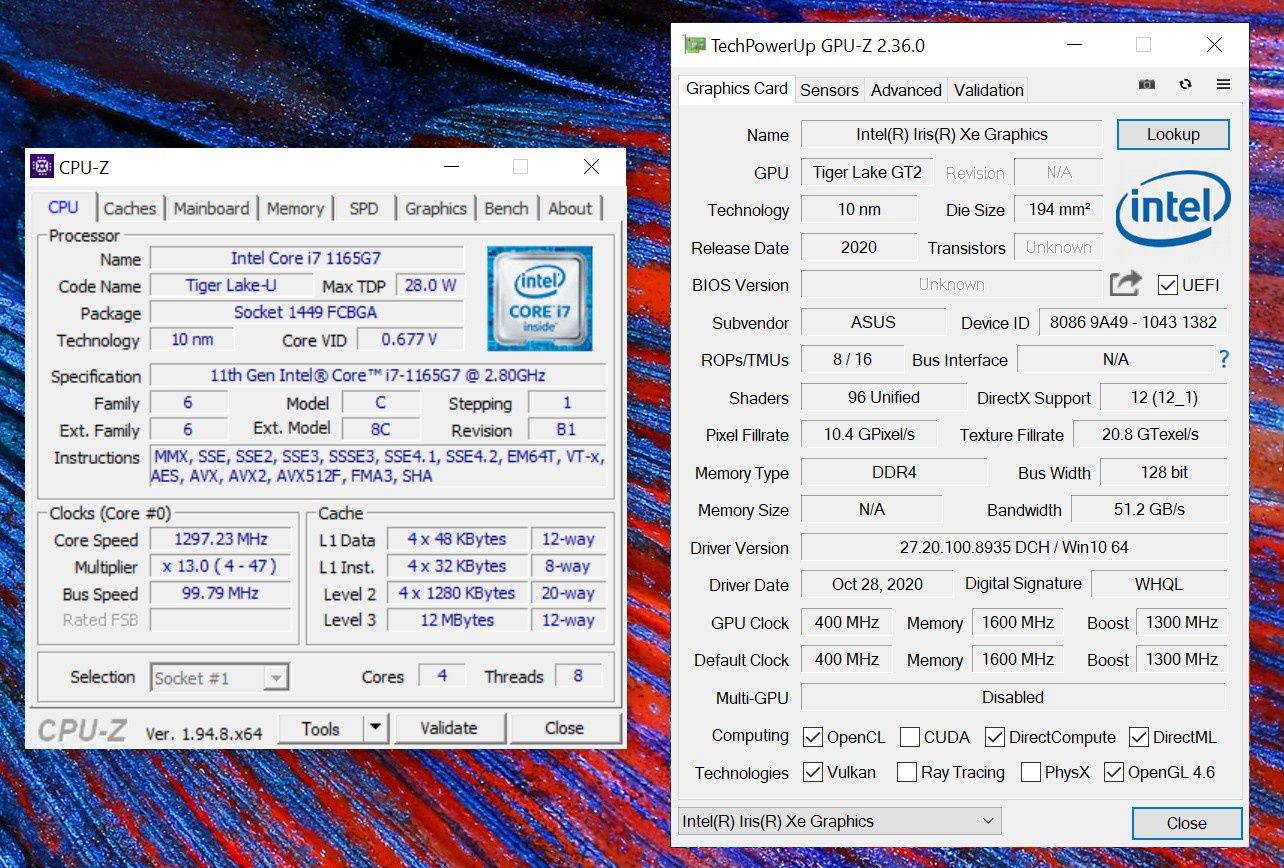Toggle the UEFI checkbox
The width and height of the screenshot is (1284, 868).
click(1167, 285)
